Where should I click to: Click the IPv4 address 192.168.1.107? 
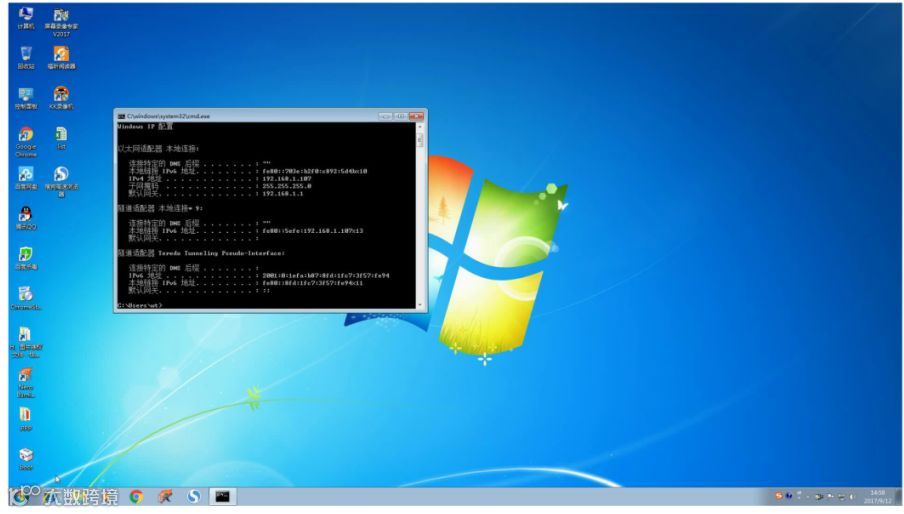(x=287, y=179)
